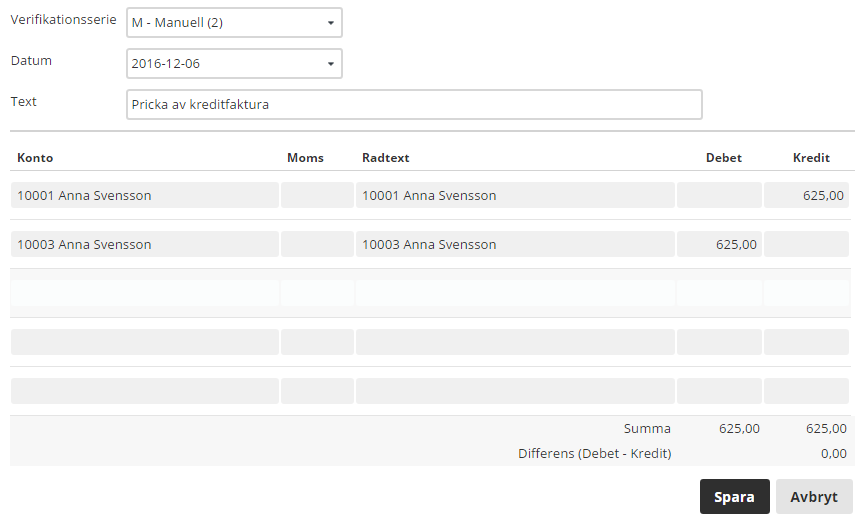Click empty Debet field in first row
The width and height of the screenshot is (860, 523).
(719, 195)
